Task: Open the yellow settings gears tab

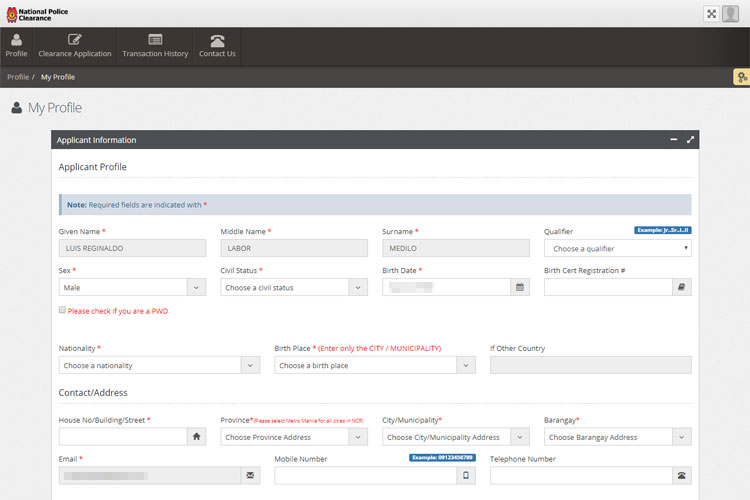Action: click(742, 77)
